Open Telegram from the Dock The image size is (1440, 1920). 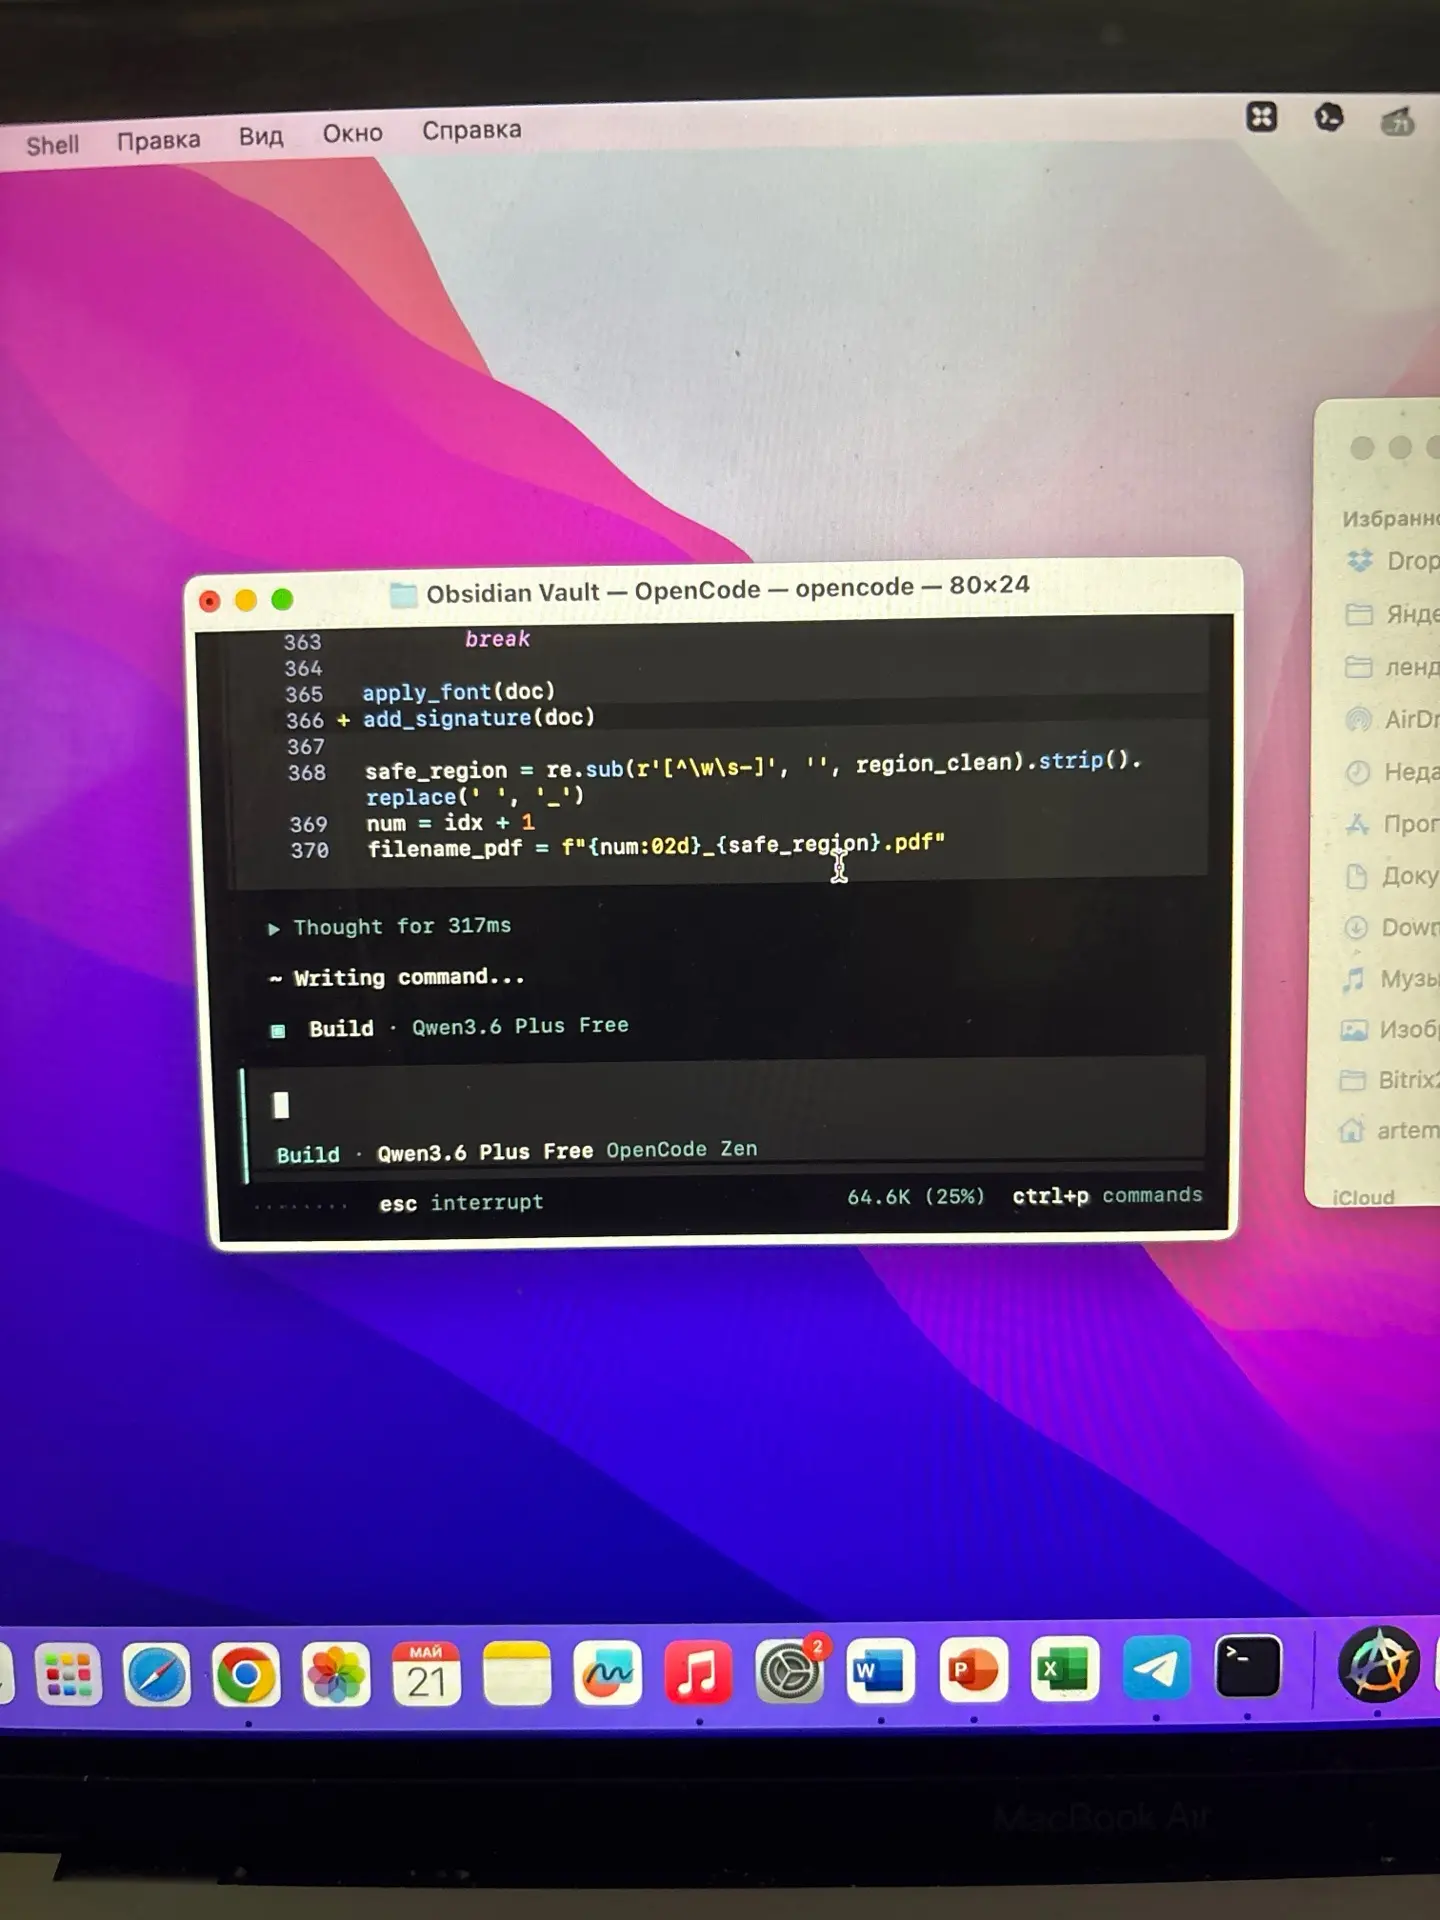coord(1156,1667)
